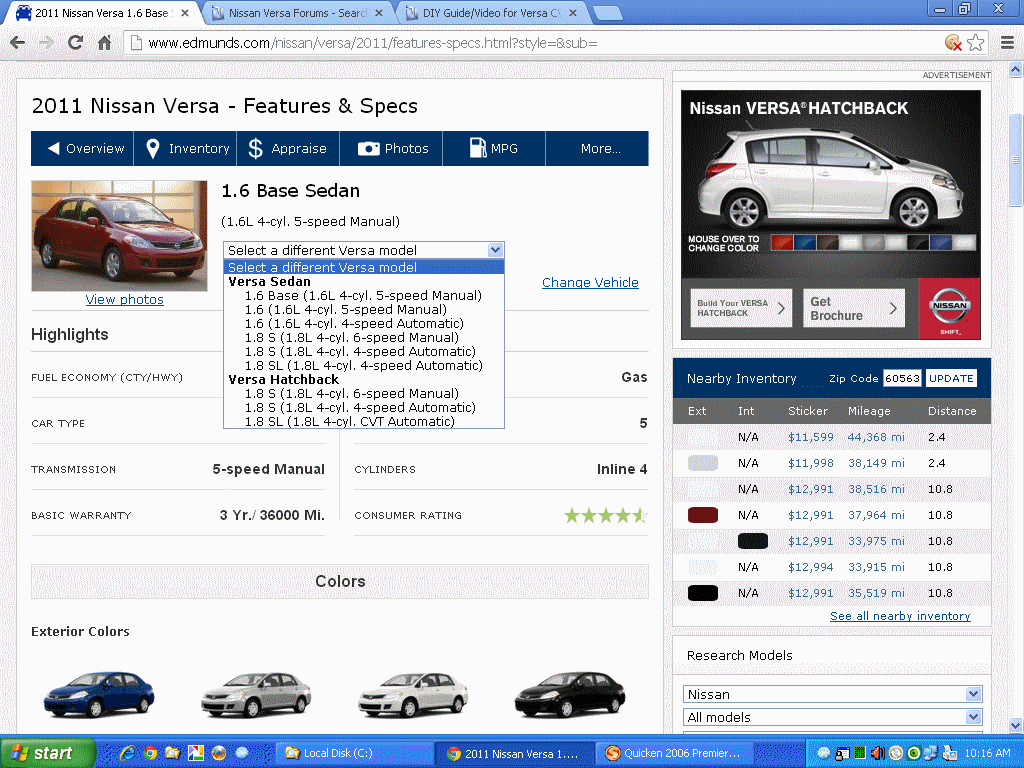The image size is (1024, 768).
Task: Open a new browser tab
Action: point(607,13)
